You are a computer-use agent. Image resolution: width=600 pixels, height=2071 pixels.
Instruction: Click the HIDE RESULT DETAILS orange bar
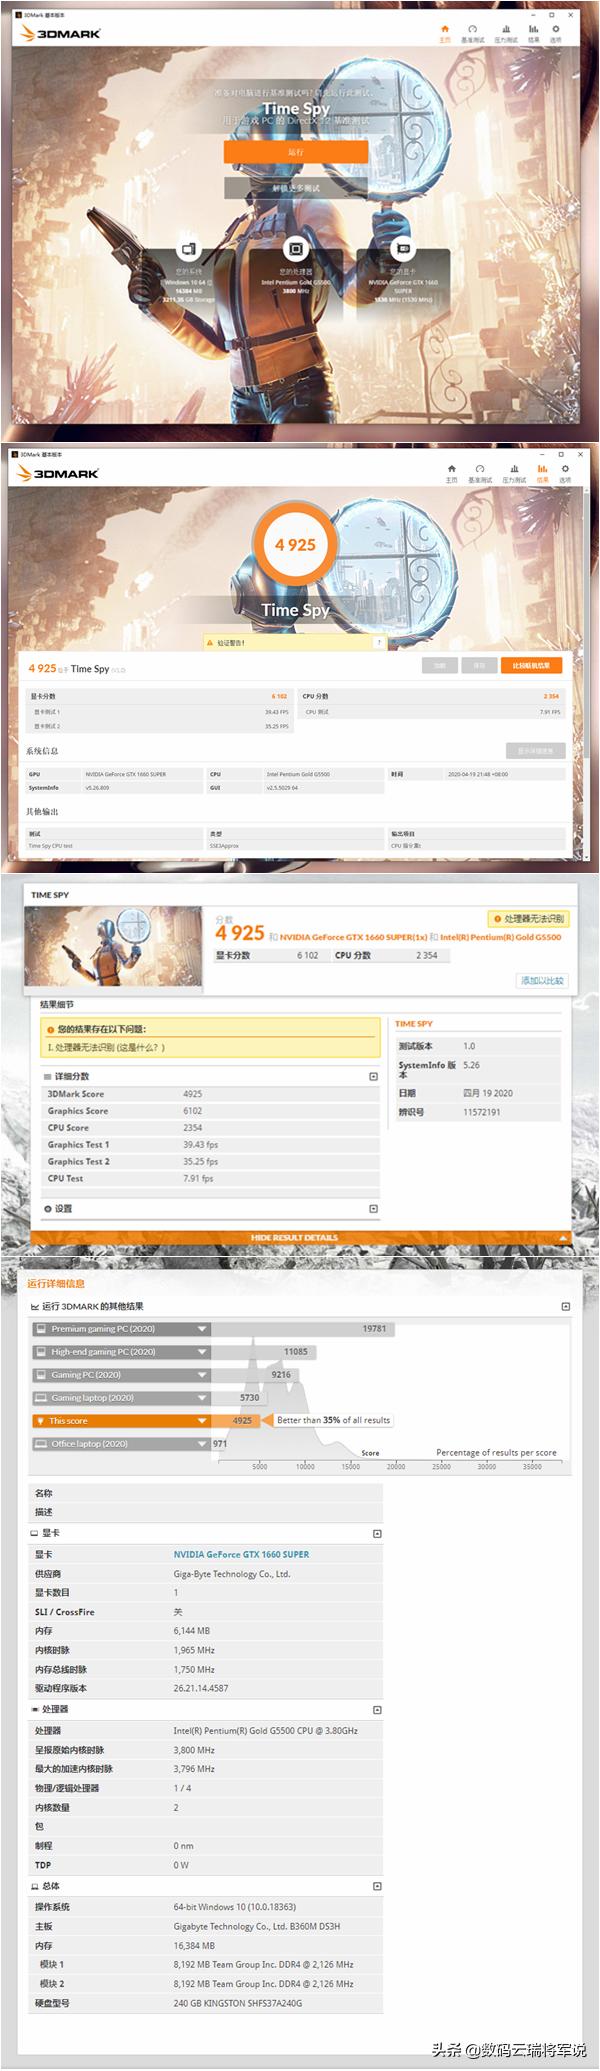[300, 1238]
